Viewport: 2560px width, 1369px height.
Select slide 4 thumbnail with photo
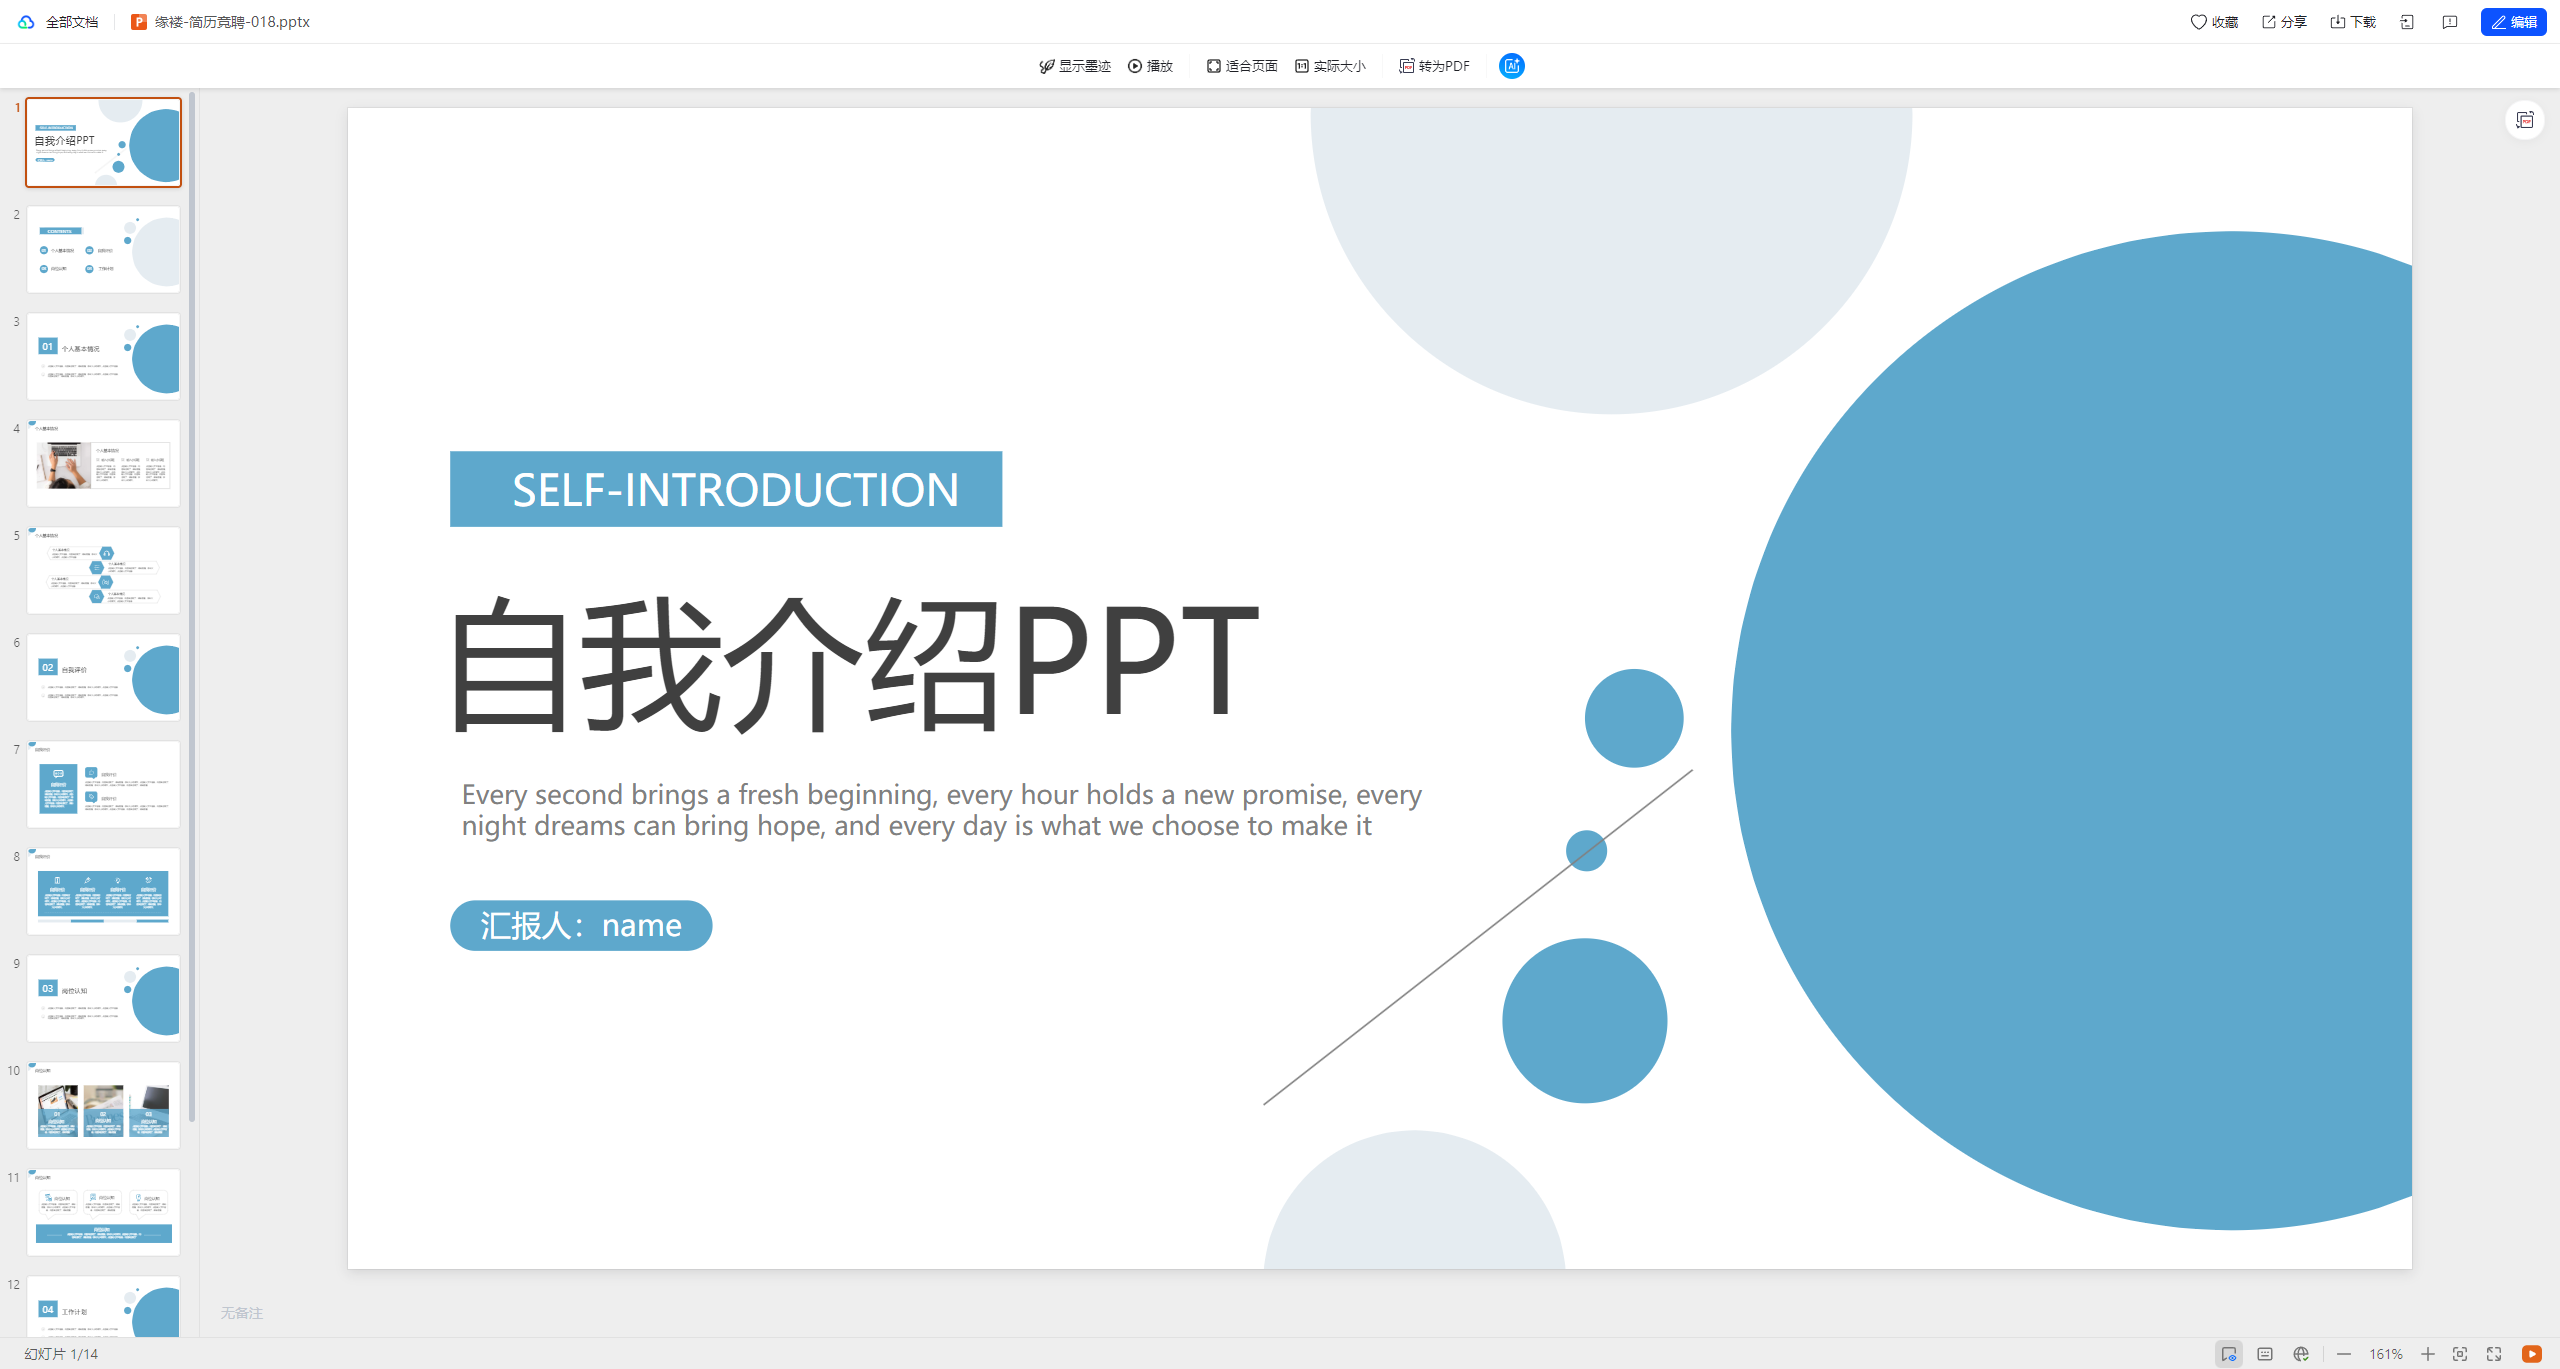(103, 463)
